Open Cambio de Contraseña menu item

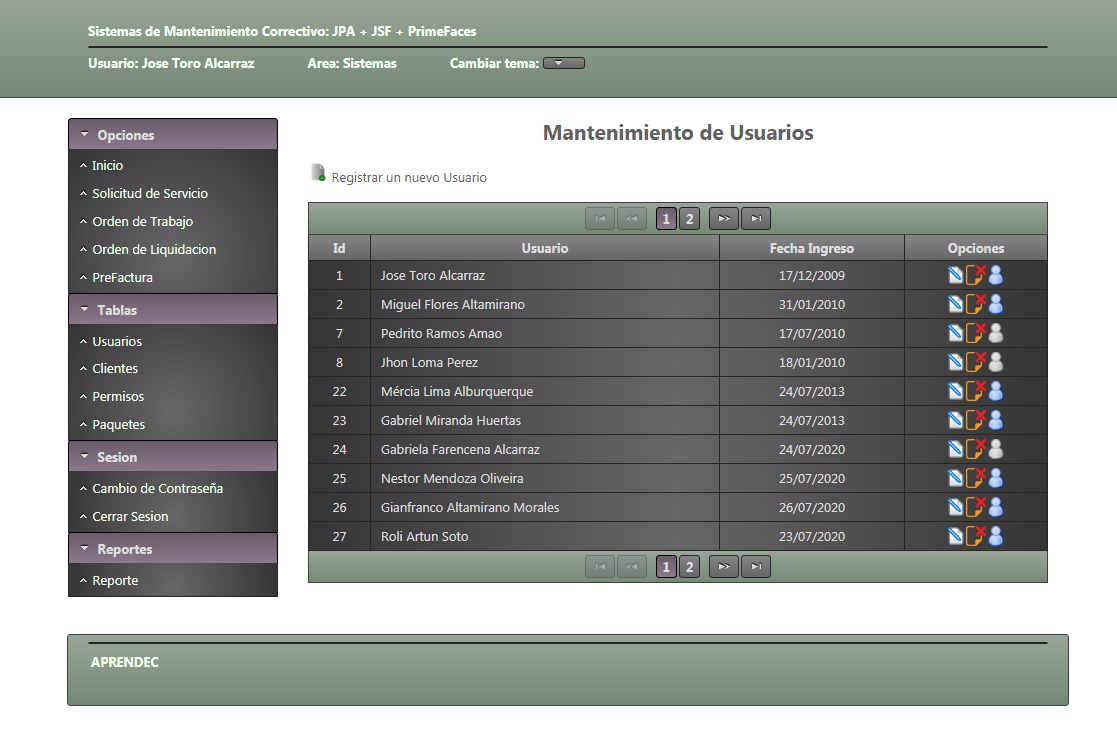[x=157, y=488]
